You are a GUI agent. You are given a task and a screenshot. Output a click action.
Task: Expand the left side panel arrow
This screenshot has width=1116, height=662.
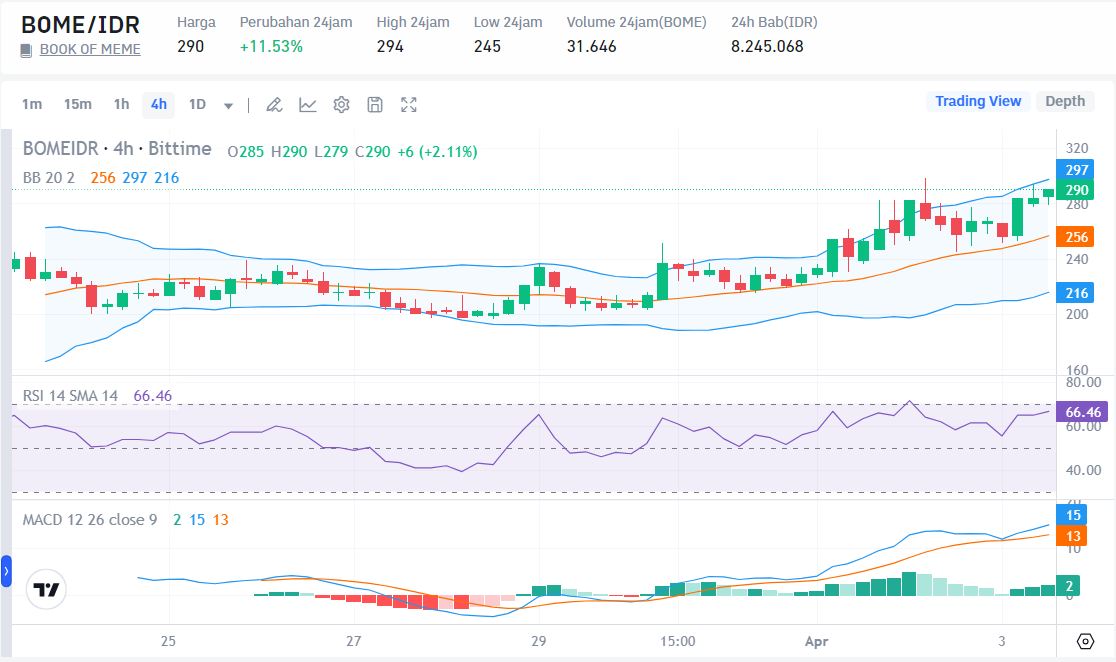[x=6, y=571]
